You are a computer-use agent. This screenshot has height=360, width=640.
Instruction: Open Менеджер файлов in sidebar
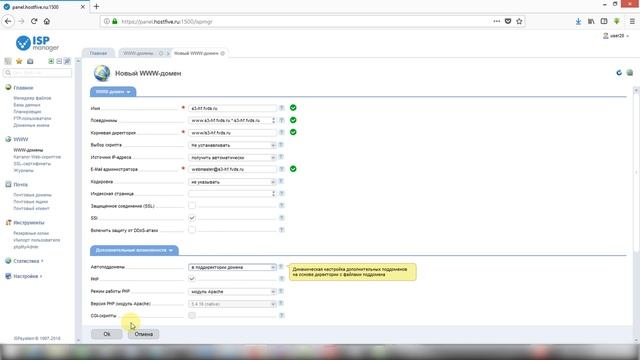(x=32, y=98)
